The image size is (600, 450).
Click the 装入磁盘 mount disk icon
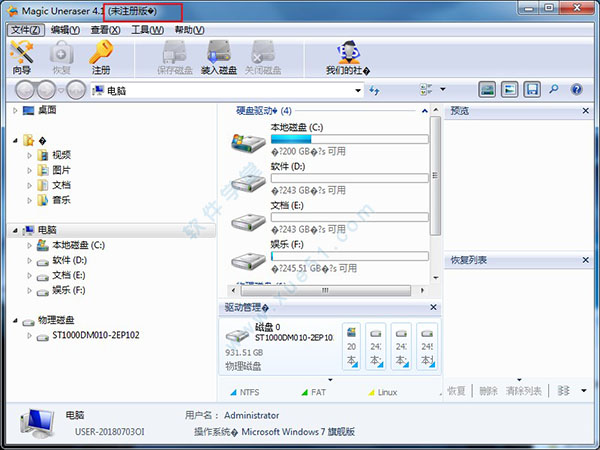(x=219, y=57)
